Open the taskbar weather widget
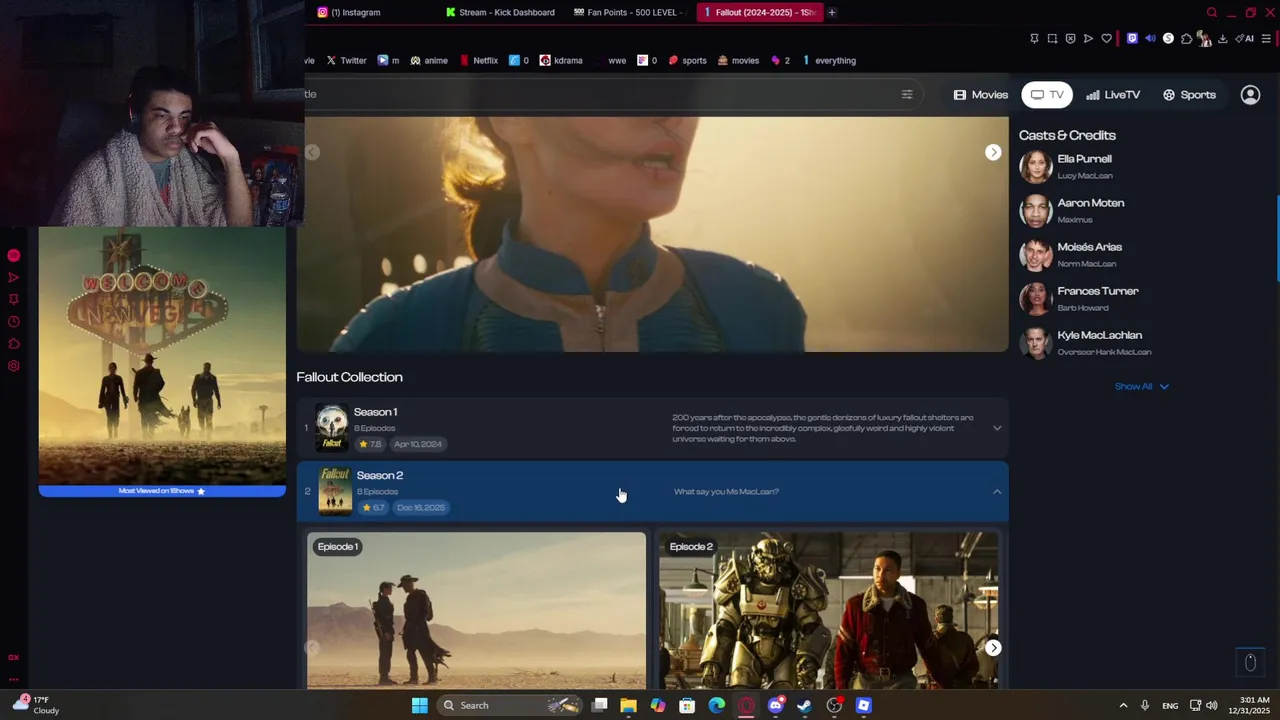This screenshot has width=1280, height=720. (36, 705)
